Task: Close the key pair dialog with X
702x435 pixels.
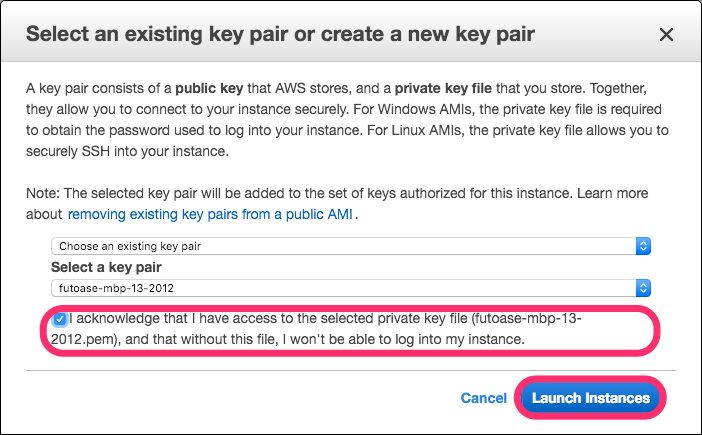Action: pos(666,34)
